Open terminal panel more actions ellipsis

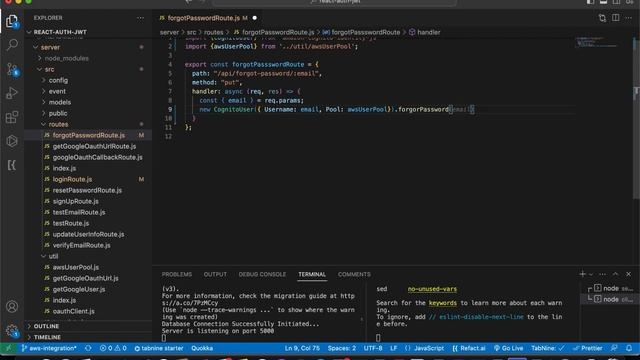(x=602, y=274)
